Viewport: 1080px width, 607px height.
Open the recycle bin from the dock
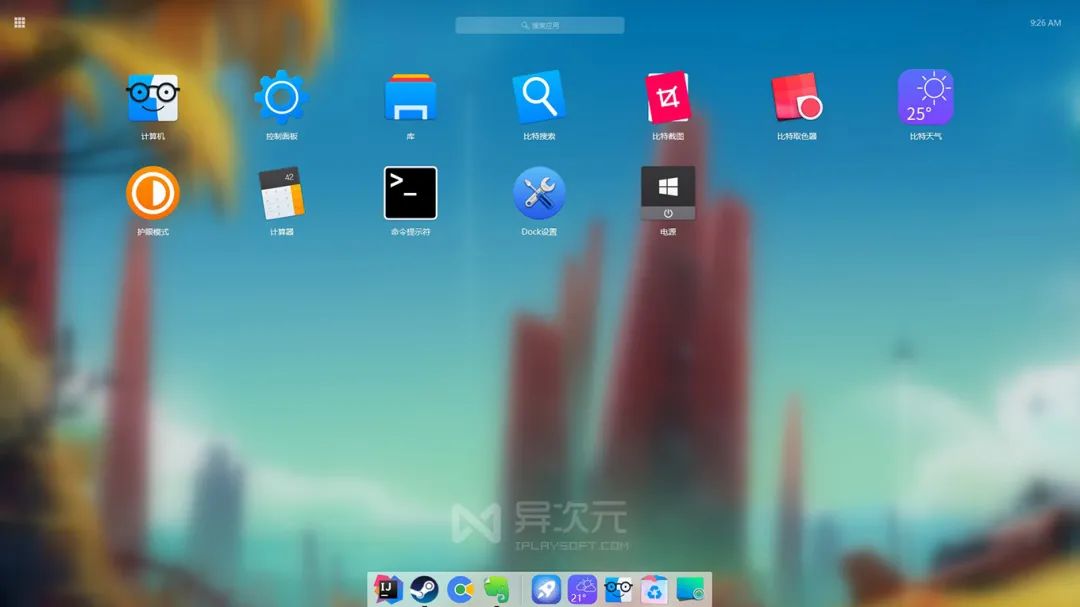(x=654, y=590)
